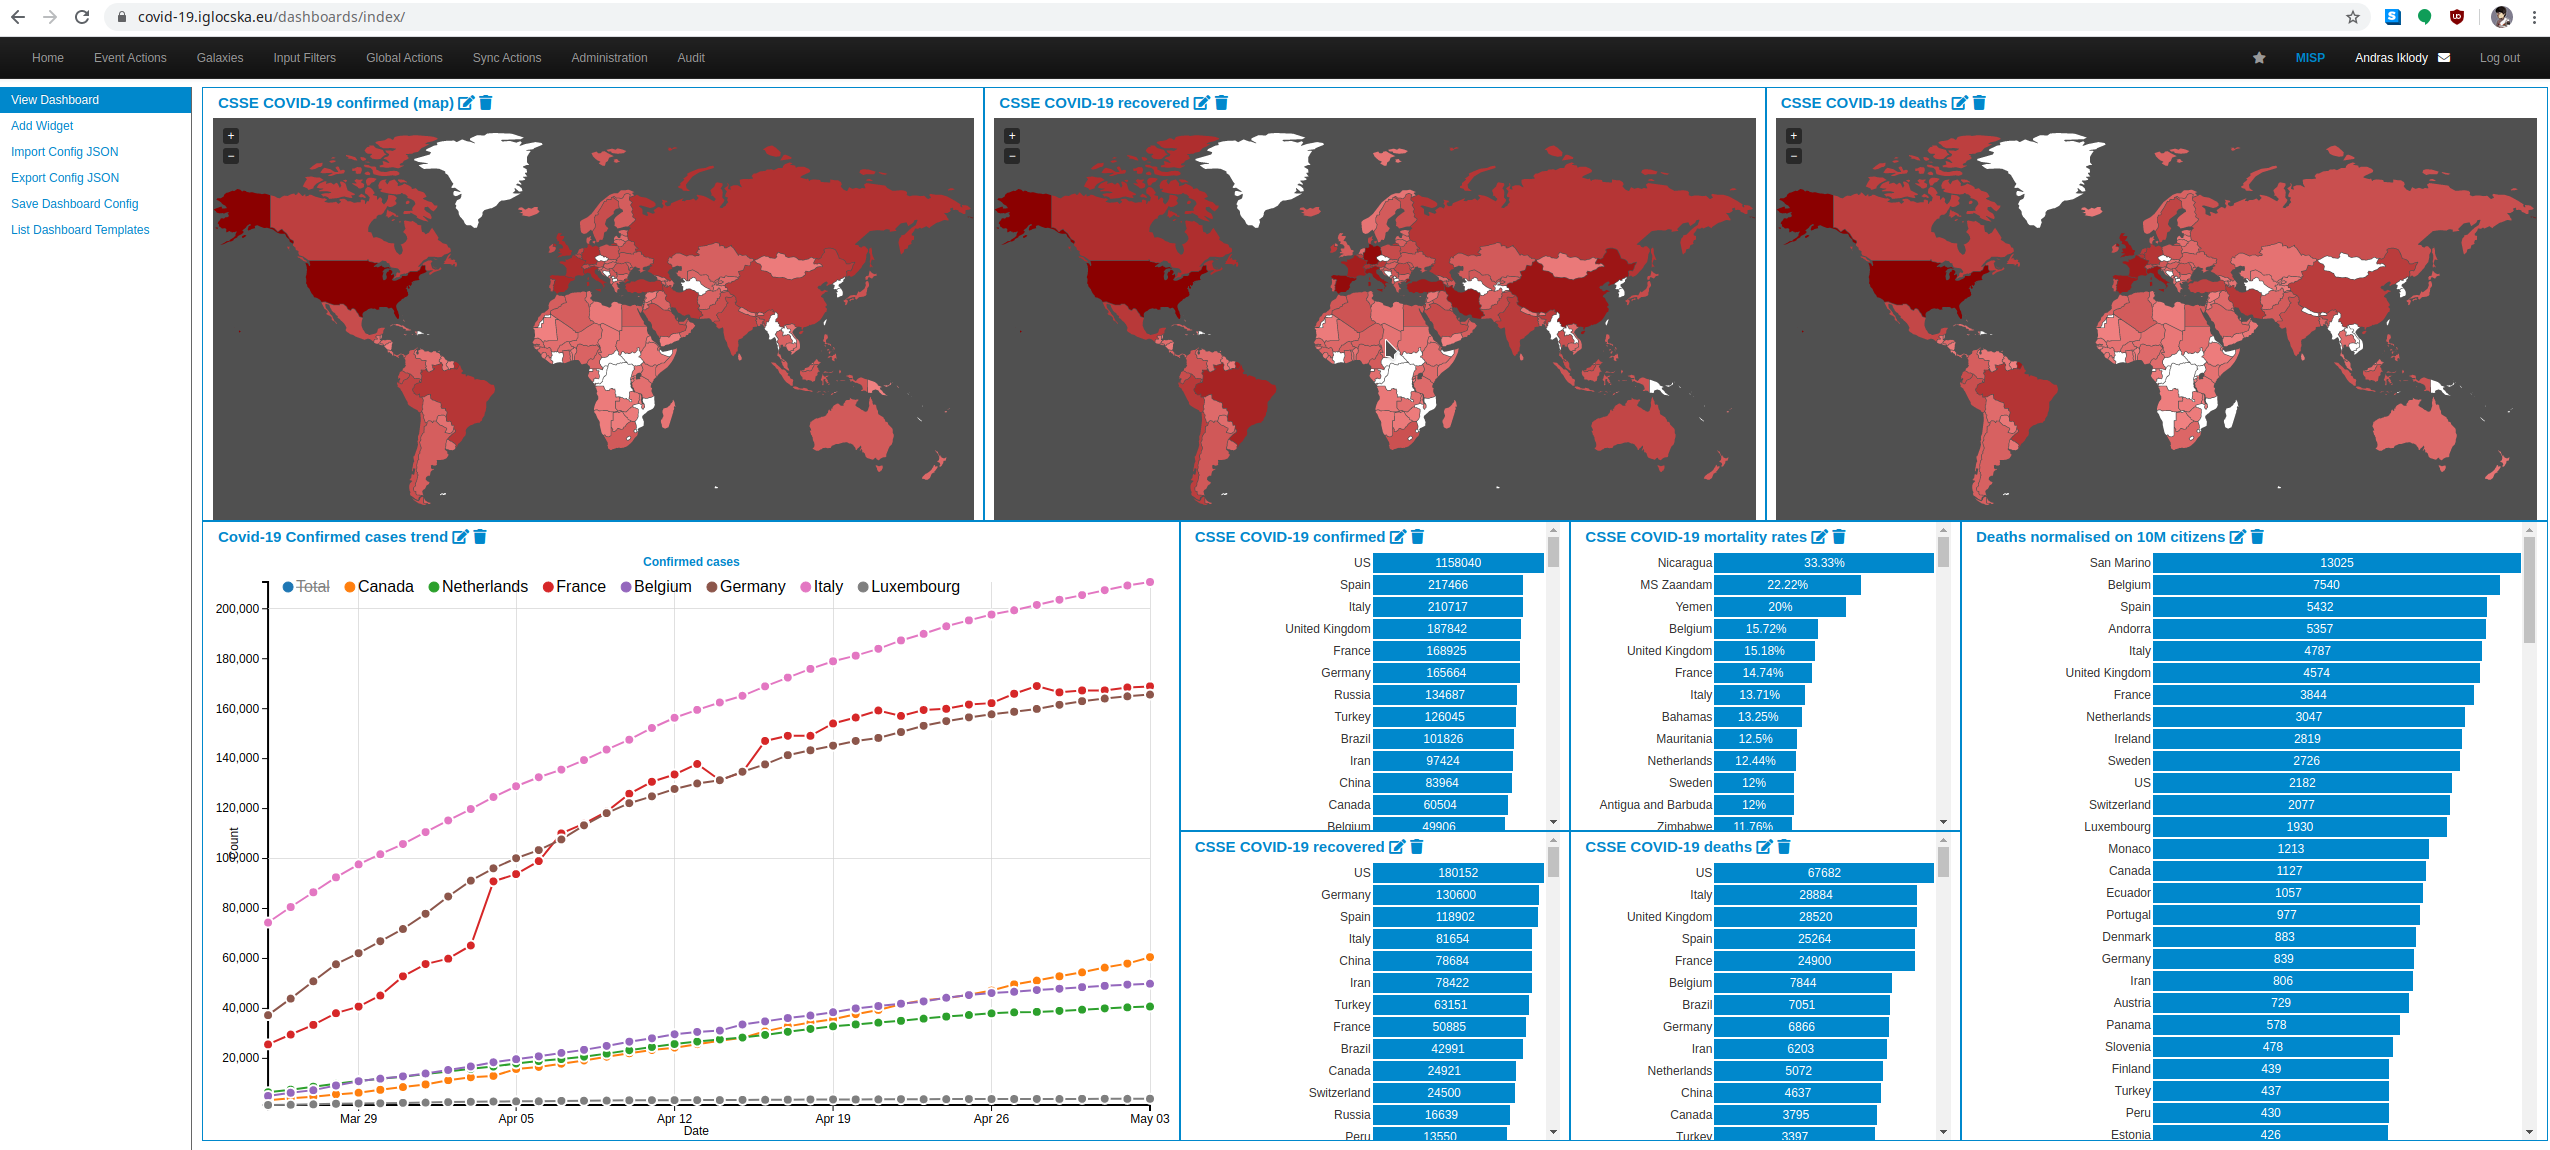Select the Add Widget sidebar item
This screenshot has width=2550, height=1150.
pyautogui.click(x=42, y=126)
